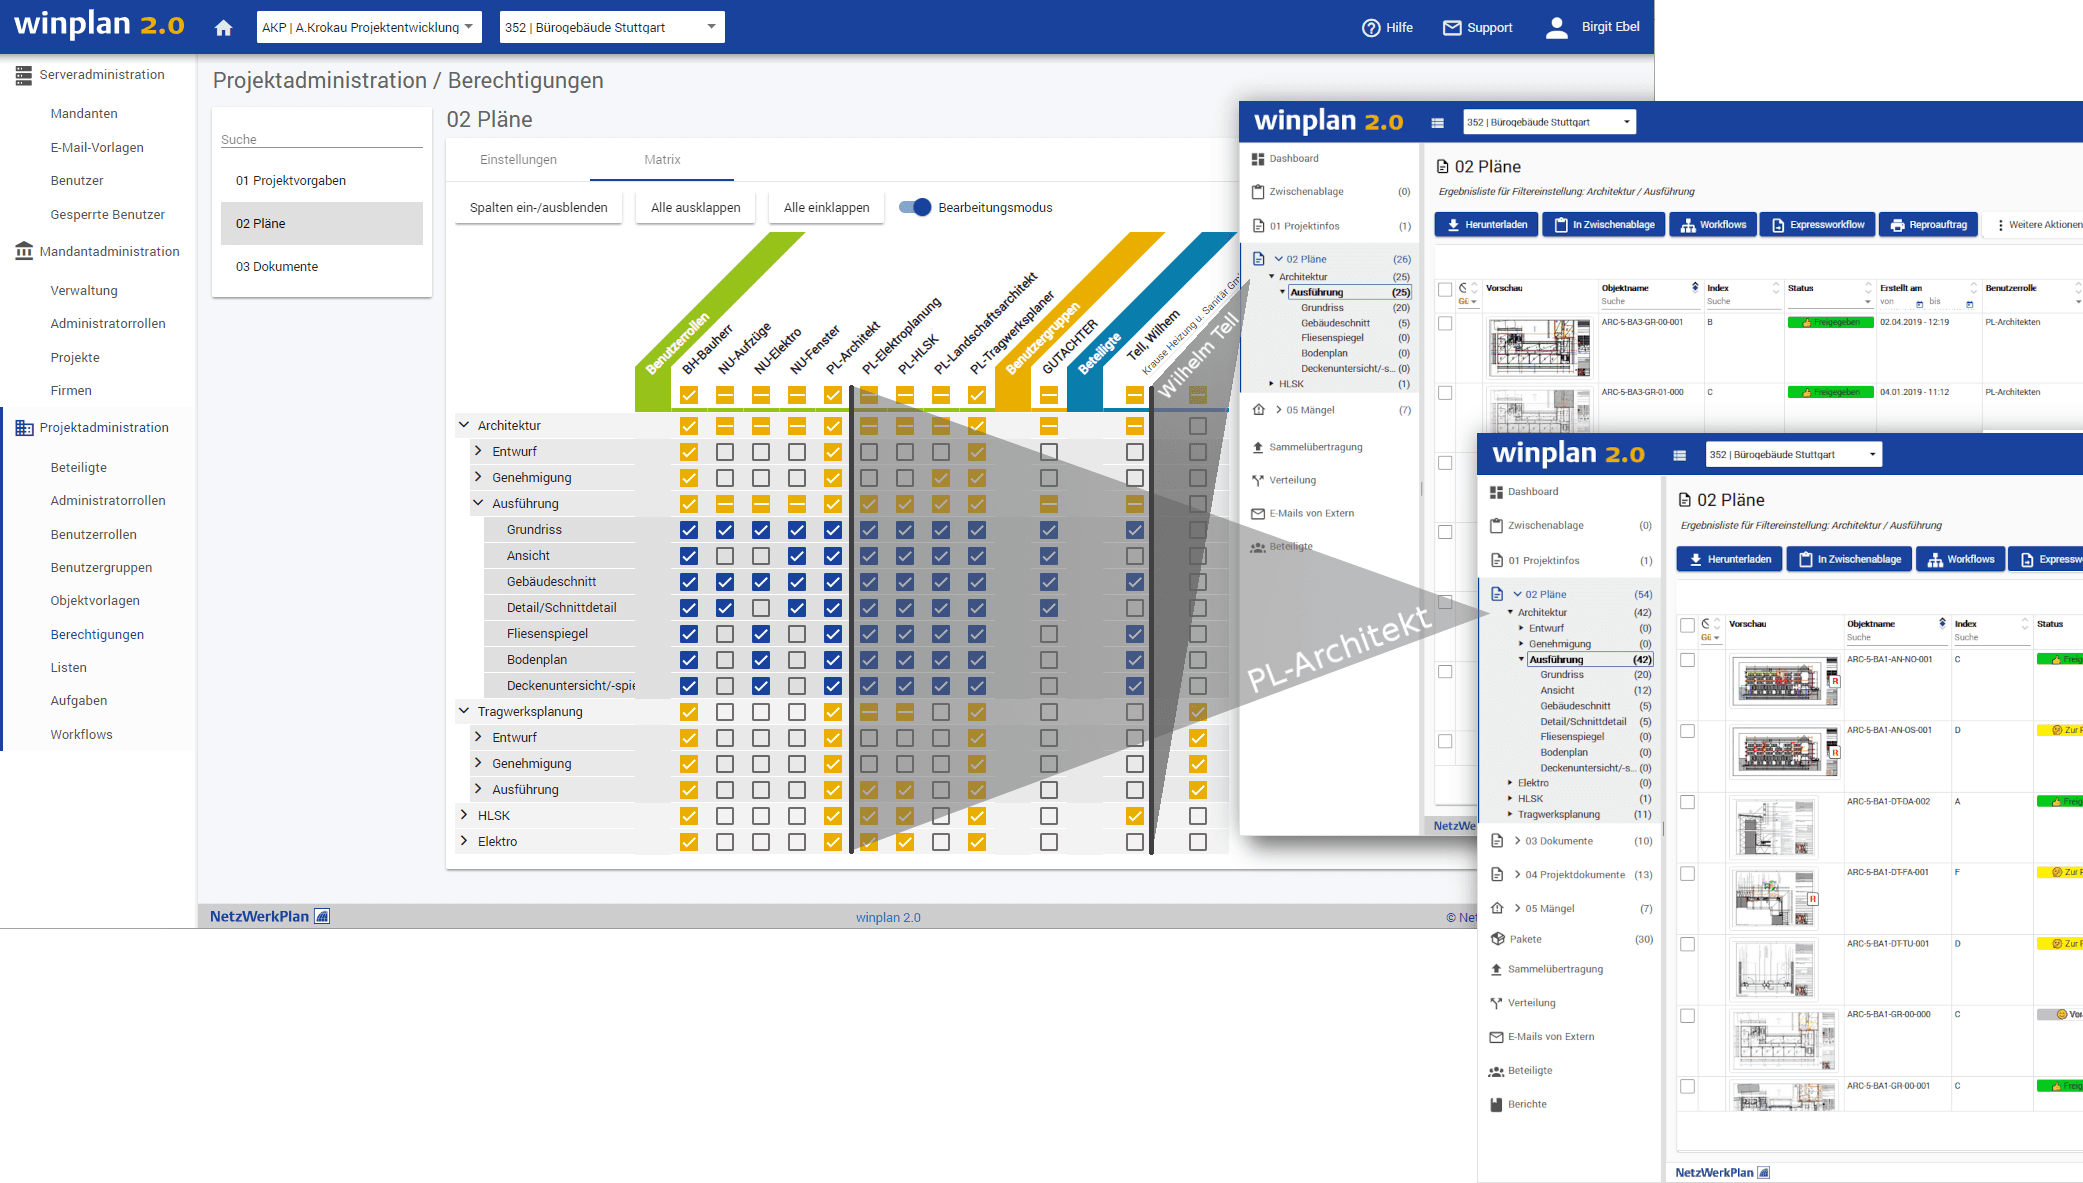Expand the HLSK matrix row
2083x1183 pixels.
(464, 815)
